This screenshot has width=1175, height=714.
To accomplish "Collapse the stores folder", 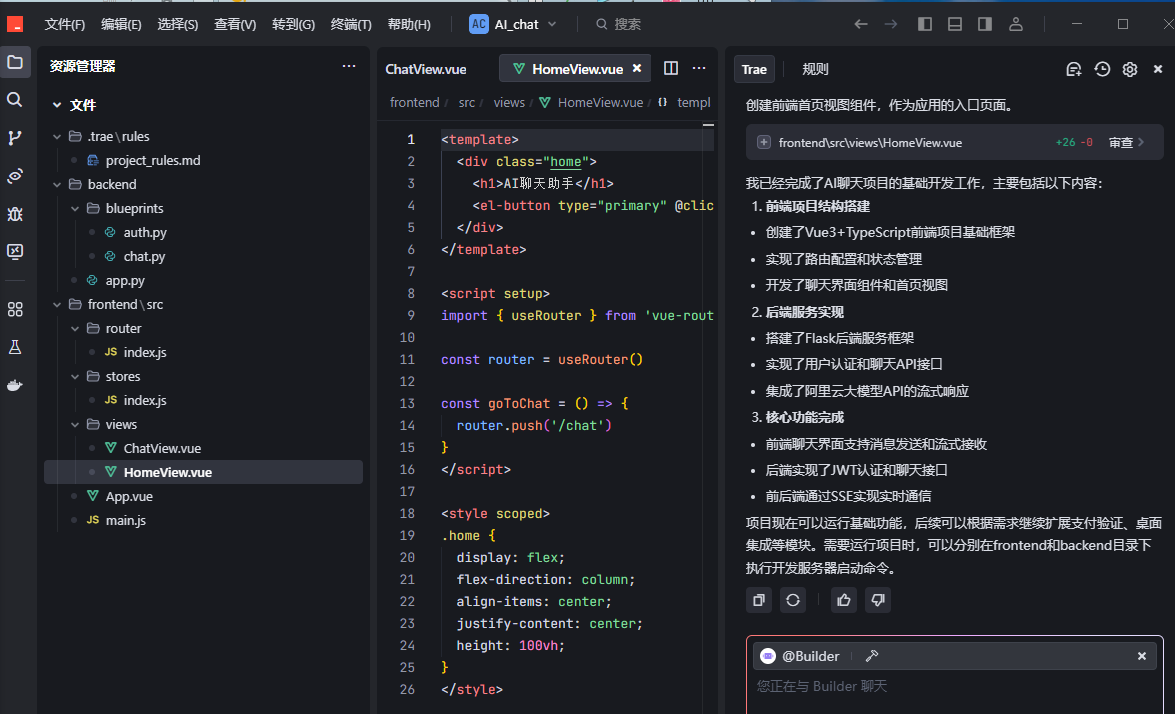I will 75,376.
